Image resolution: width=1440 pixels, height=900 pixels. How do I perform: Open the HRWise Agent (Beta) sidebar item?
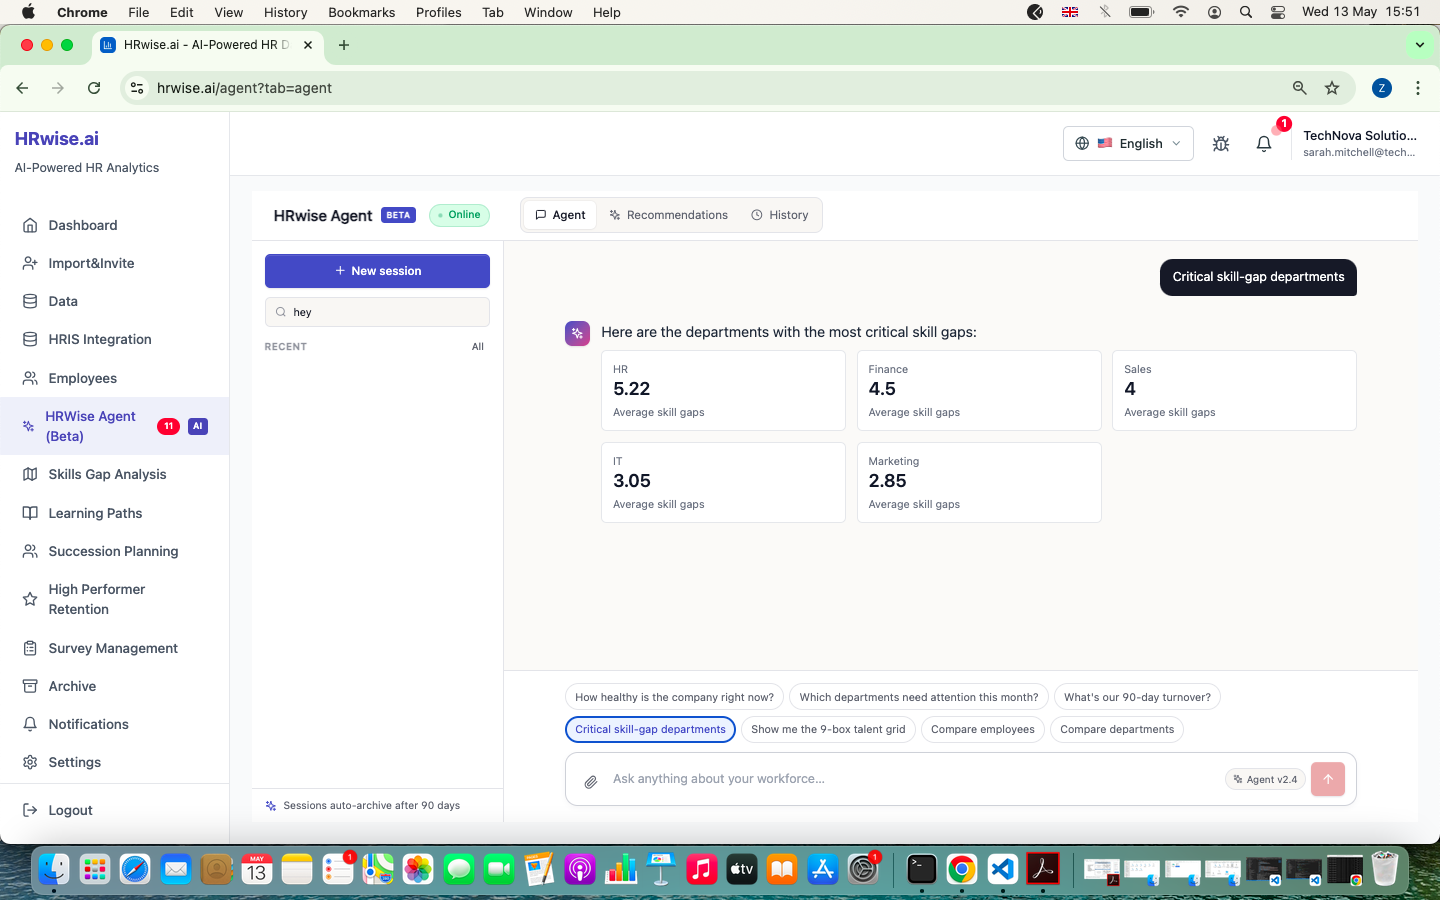(114, 426)
